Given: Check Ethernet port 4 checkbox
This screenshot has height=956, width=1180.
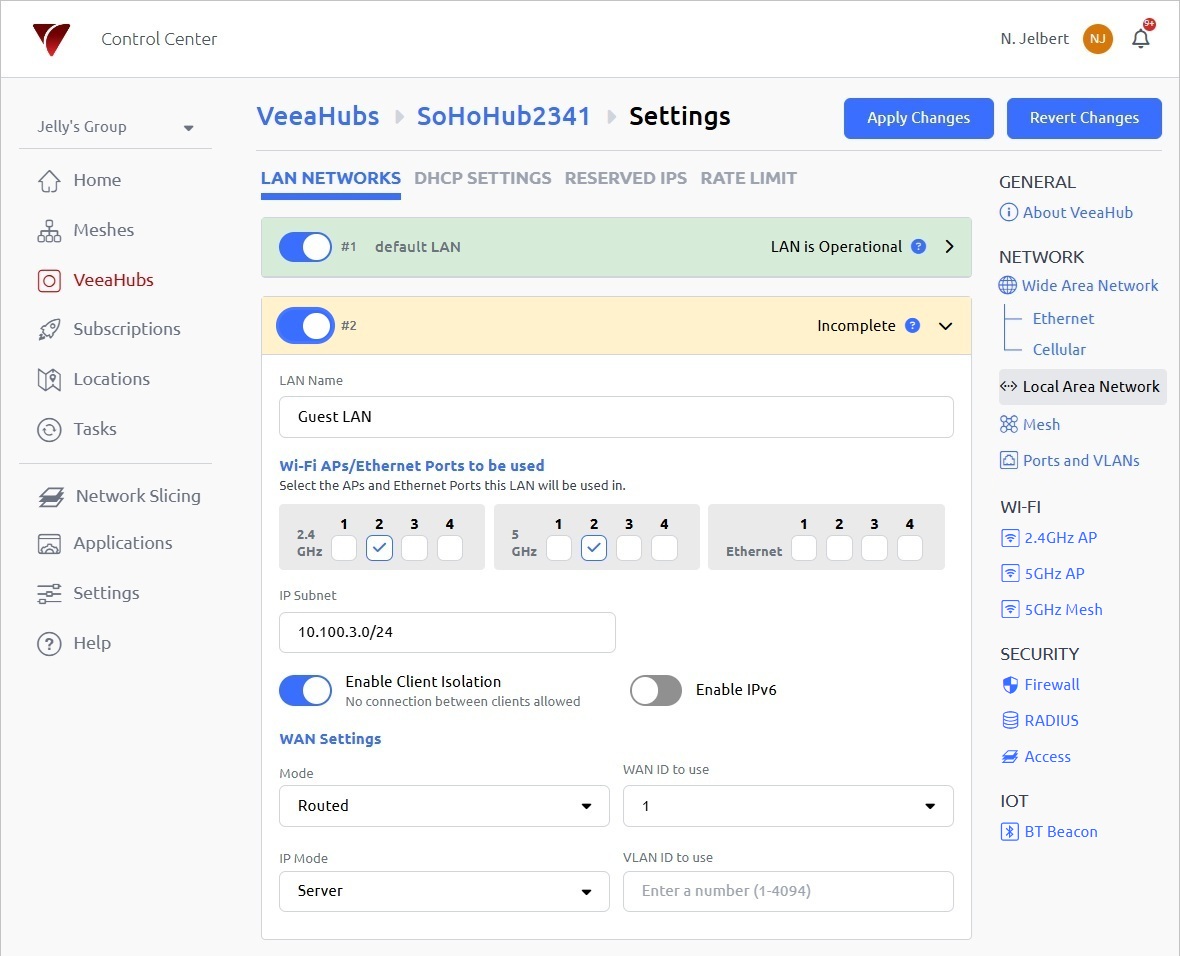Looking at the screenshot, I should point(910,548).
